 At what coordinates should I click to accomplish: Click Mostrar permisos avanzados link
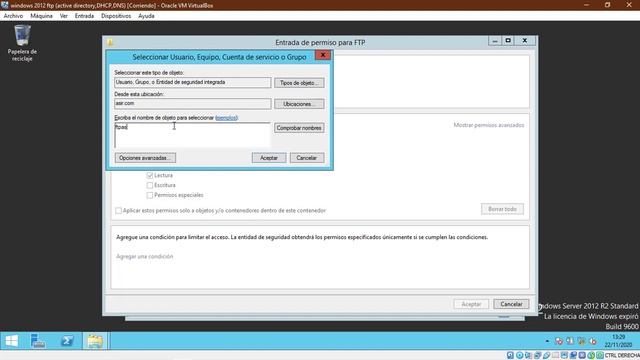coord(489,125)
